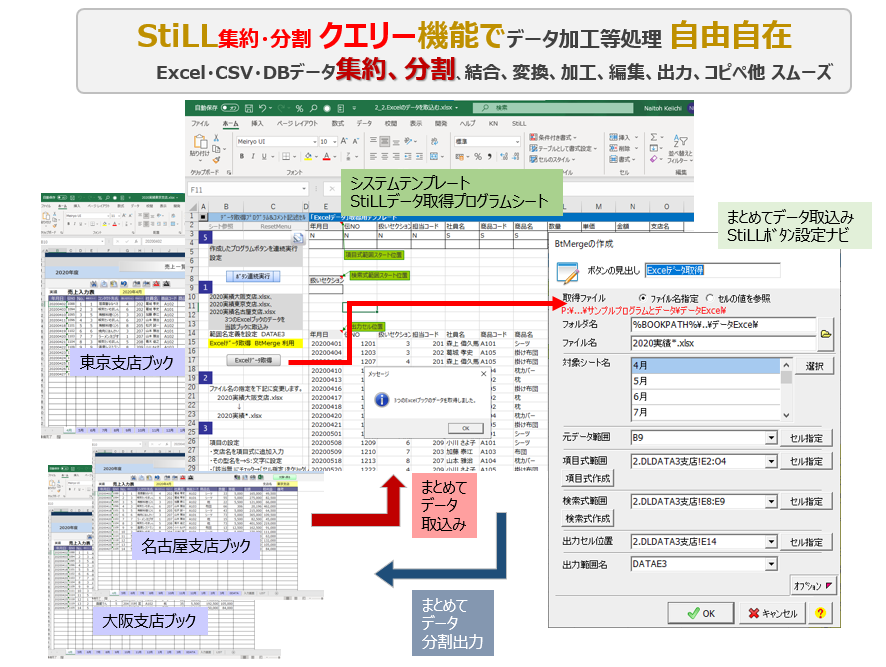
Task: Open the 検索式範囲 dropdown arrow
Action: tap(771, 501)
